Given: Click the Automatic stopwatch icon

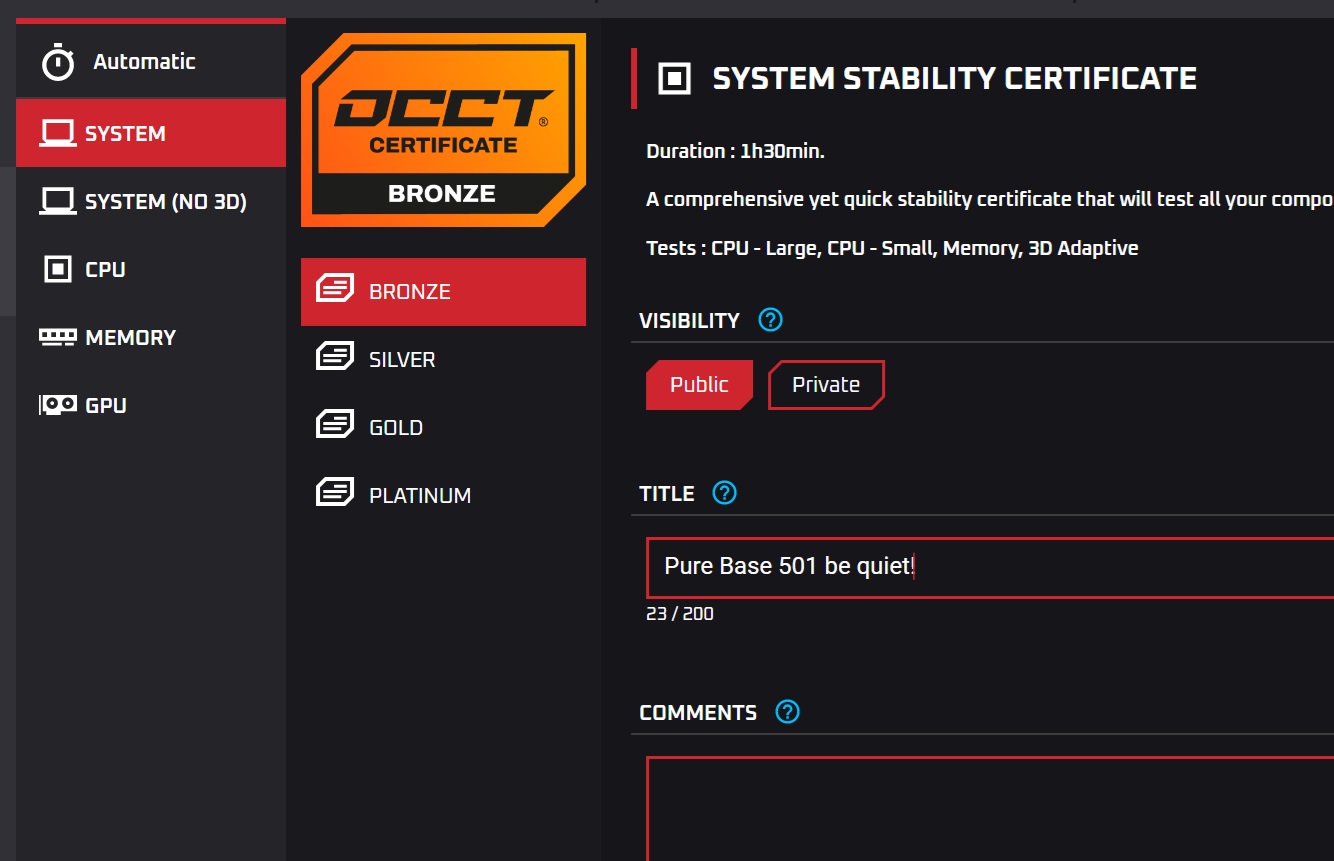Looking at the screenshot, I should [58, 62].
